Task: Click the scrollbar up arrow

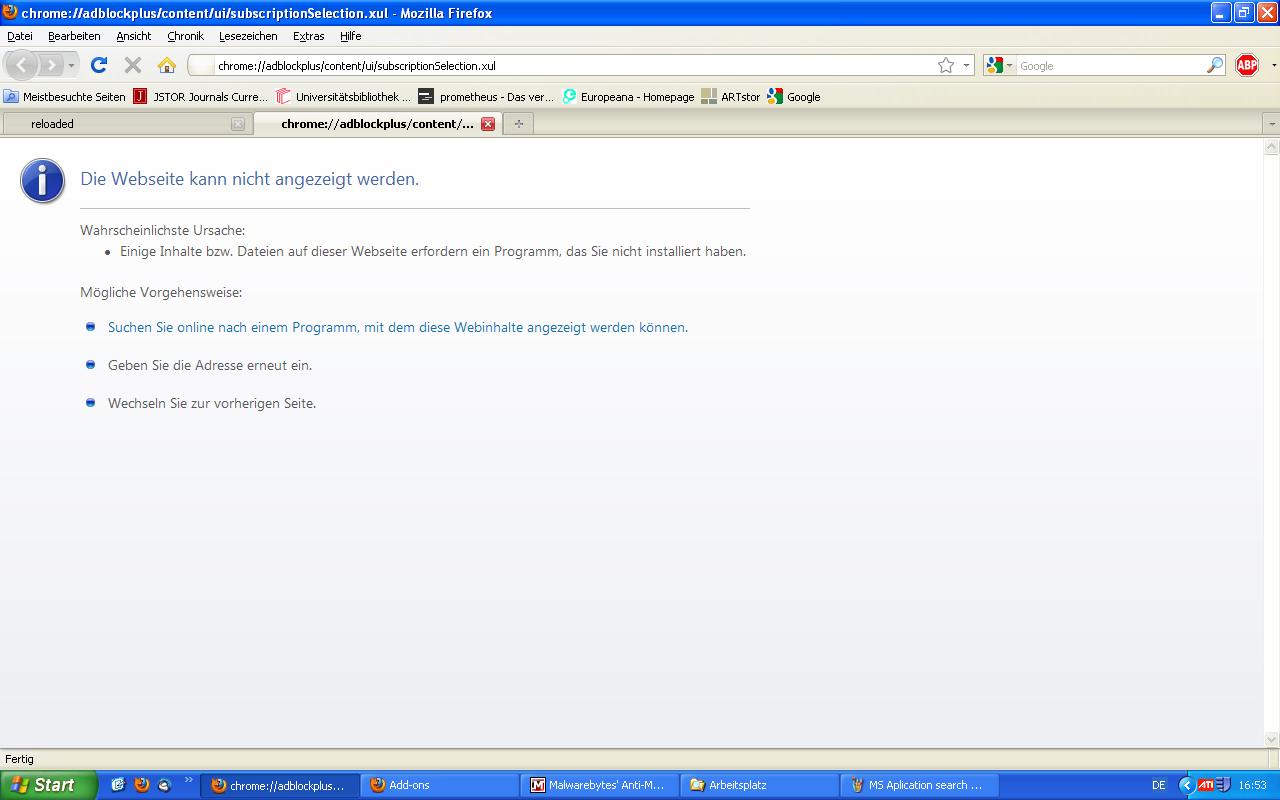Action: click(x=1272, y=146)
